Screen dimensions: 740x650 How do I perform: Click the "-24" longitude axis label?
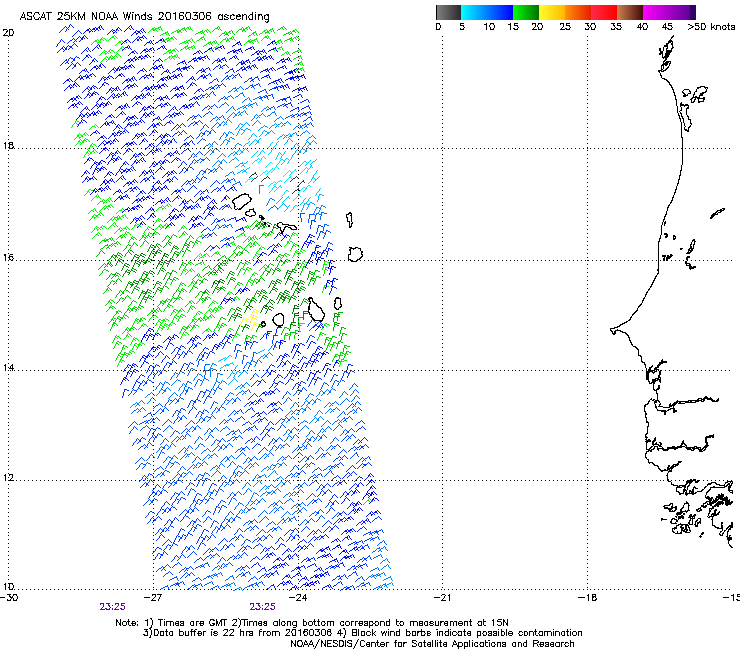tap(298, 598)
